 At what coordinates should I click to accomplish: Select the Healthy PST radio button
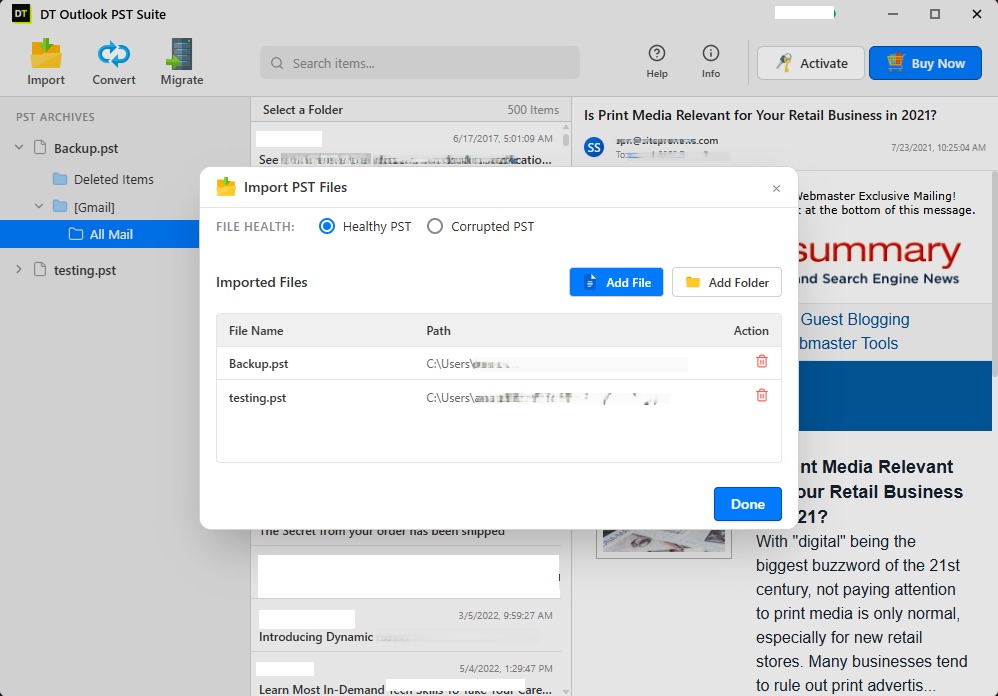click(327, 226)
